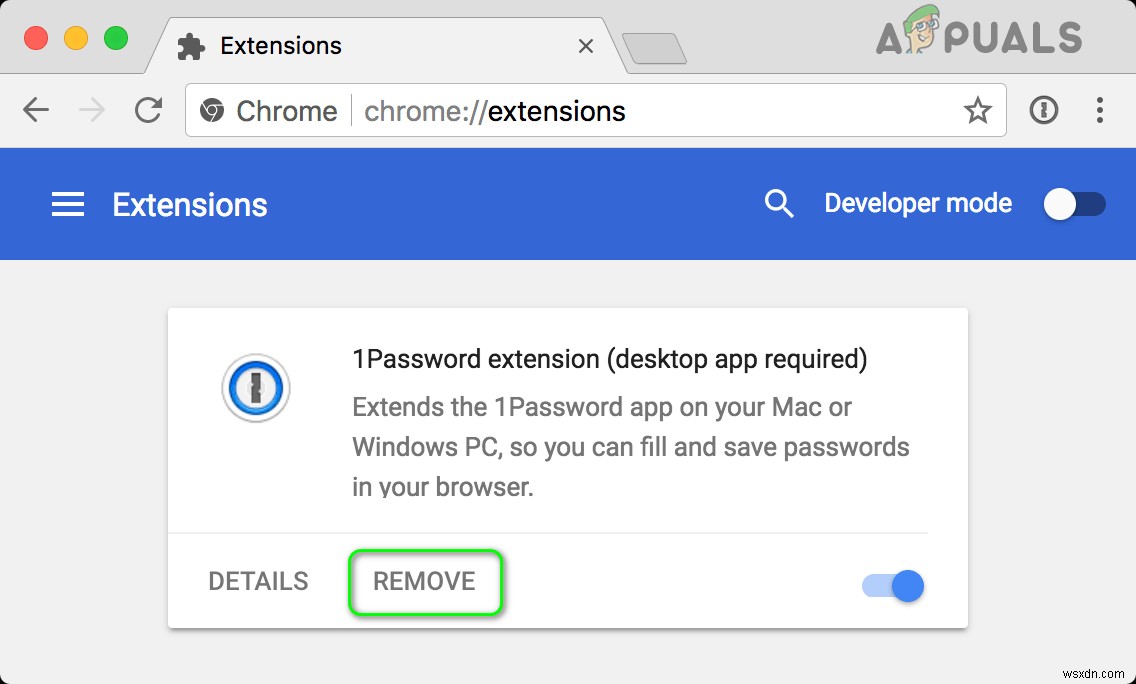Screen dimensions: 1136x684
Task: Click the forward navigation arrow
Action: point(91,110)
